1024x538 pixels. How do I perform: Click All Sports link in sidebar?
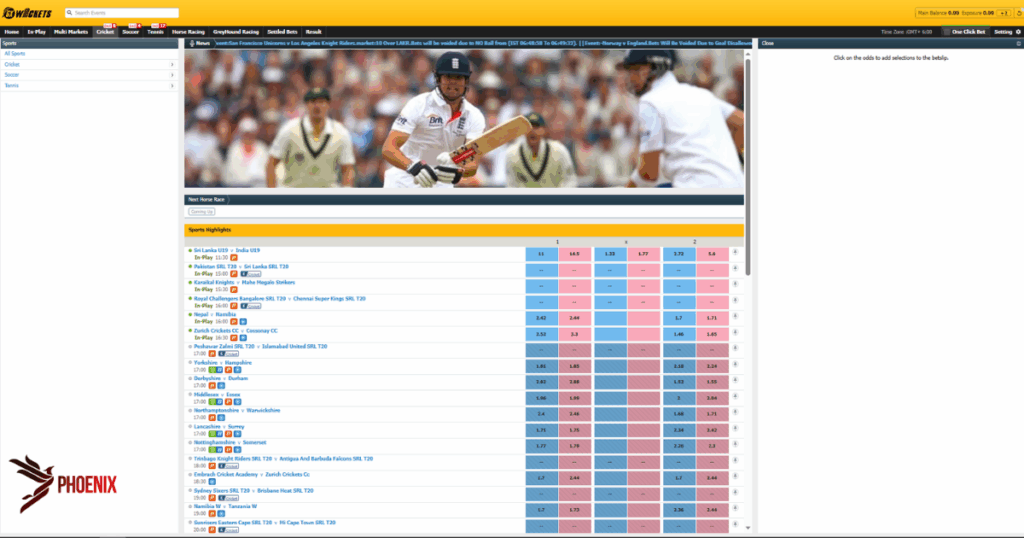click(14, 54)
